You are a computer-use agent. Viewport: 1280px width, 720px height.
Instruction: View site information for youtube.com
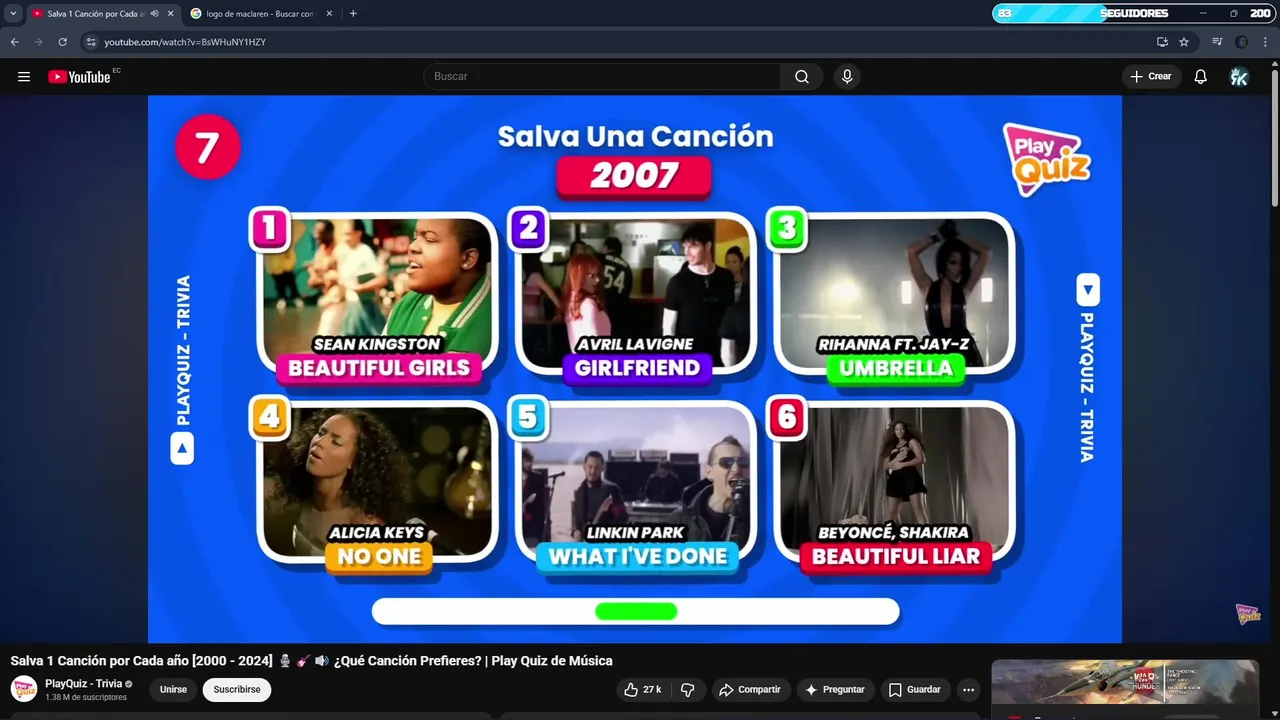click(91, 42)
